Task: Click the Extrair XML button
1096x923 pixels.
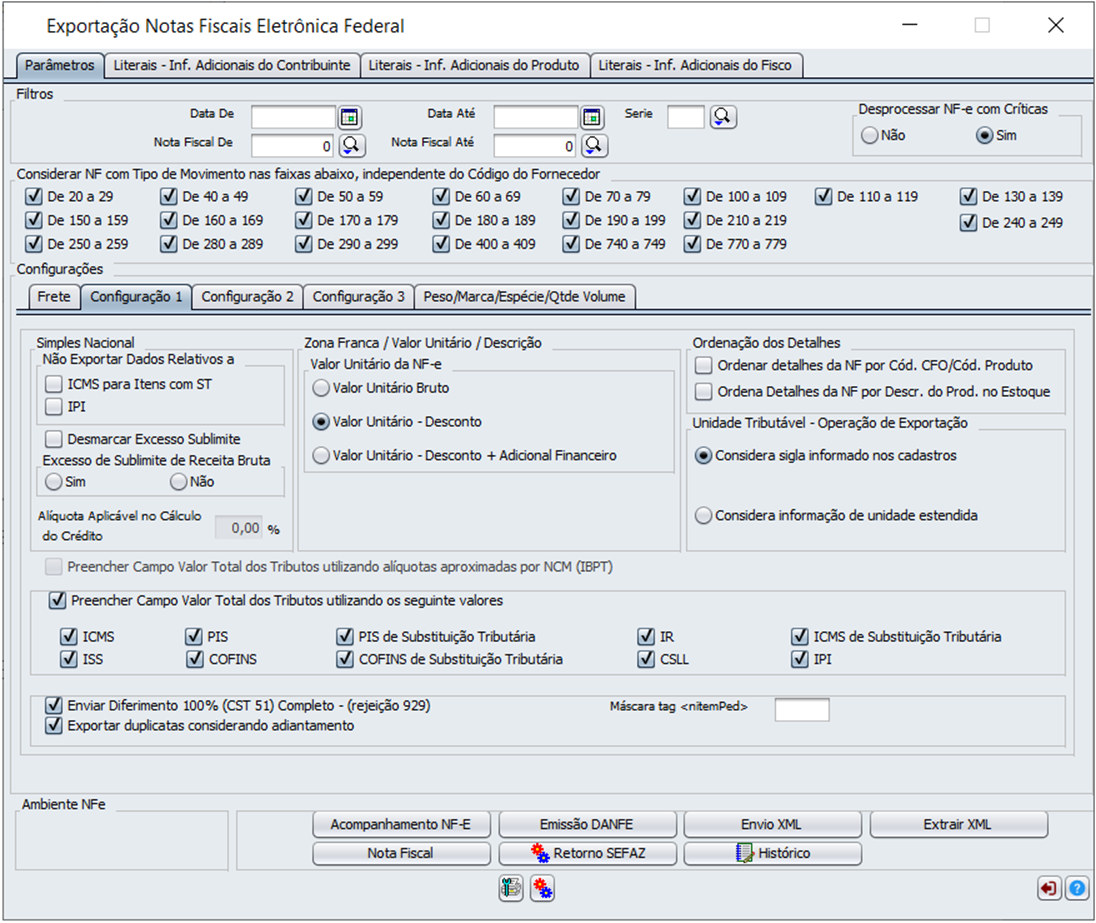Action: (x=958, y=824)
